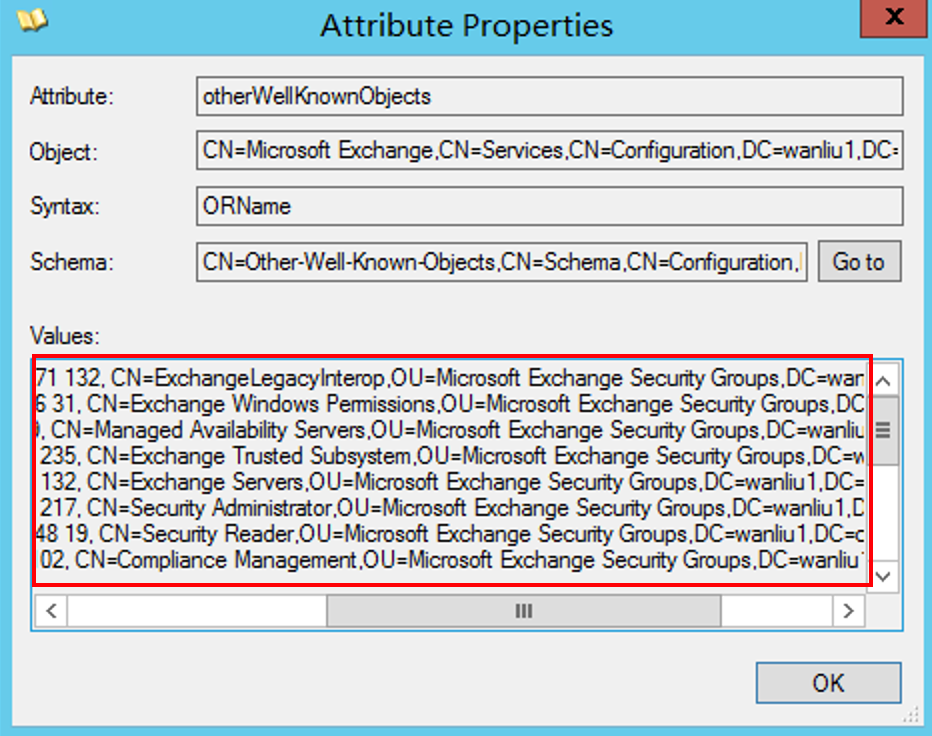The height and width of the screenshot is (736, 932).
Task: Click the Schema field with CN=Other-Well-Known-Objects
Action: pos(502,262)
